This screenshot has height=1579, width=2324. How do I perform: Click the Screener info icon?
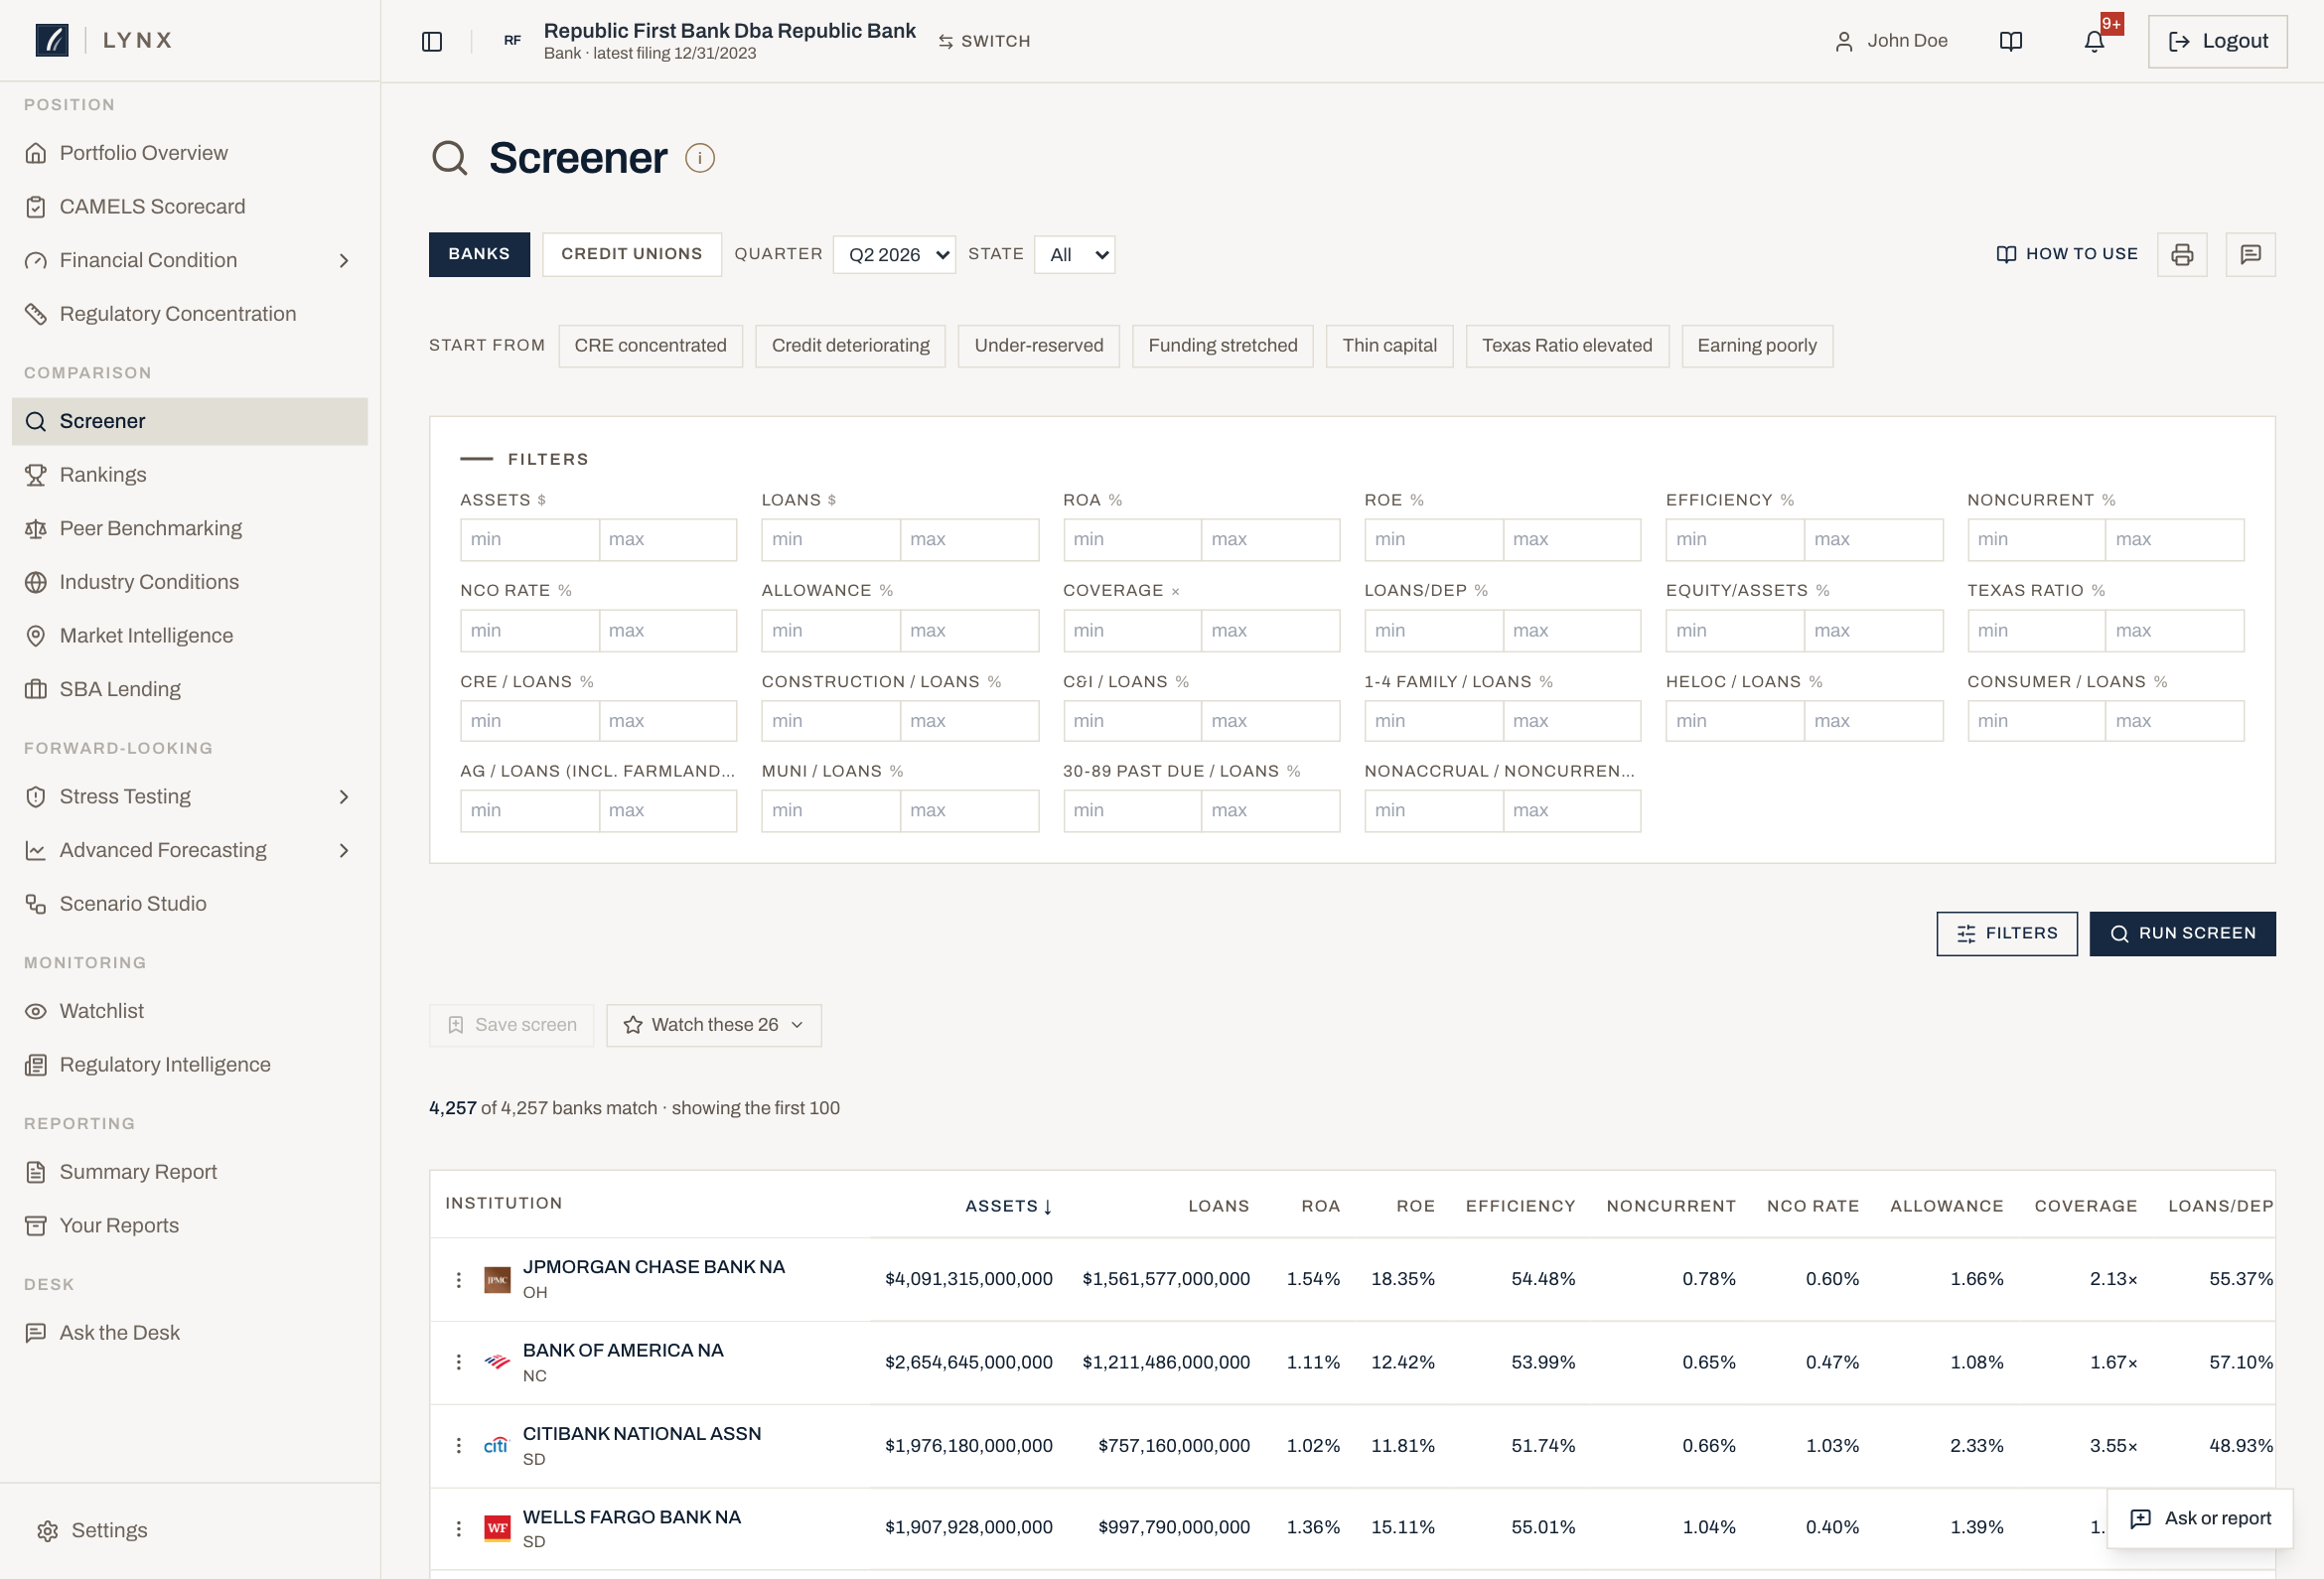click(700, 158)
